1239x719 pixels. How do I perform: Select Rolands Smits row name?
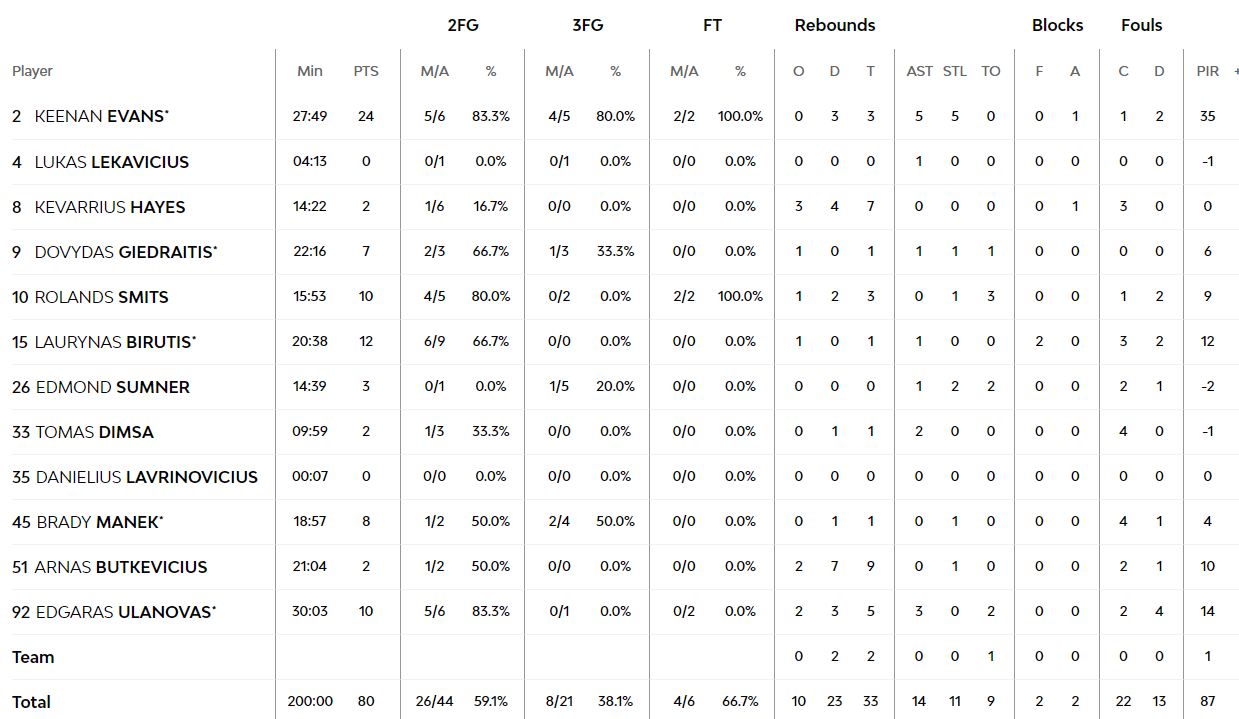[101, 297]
